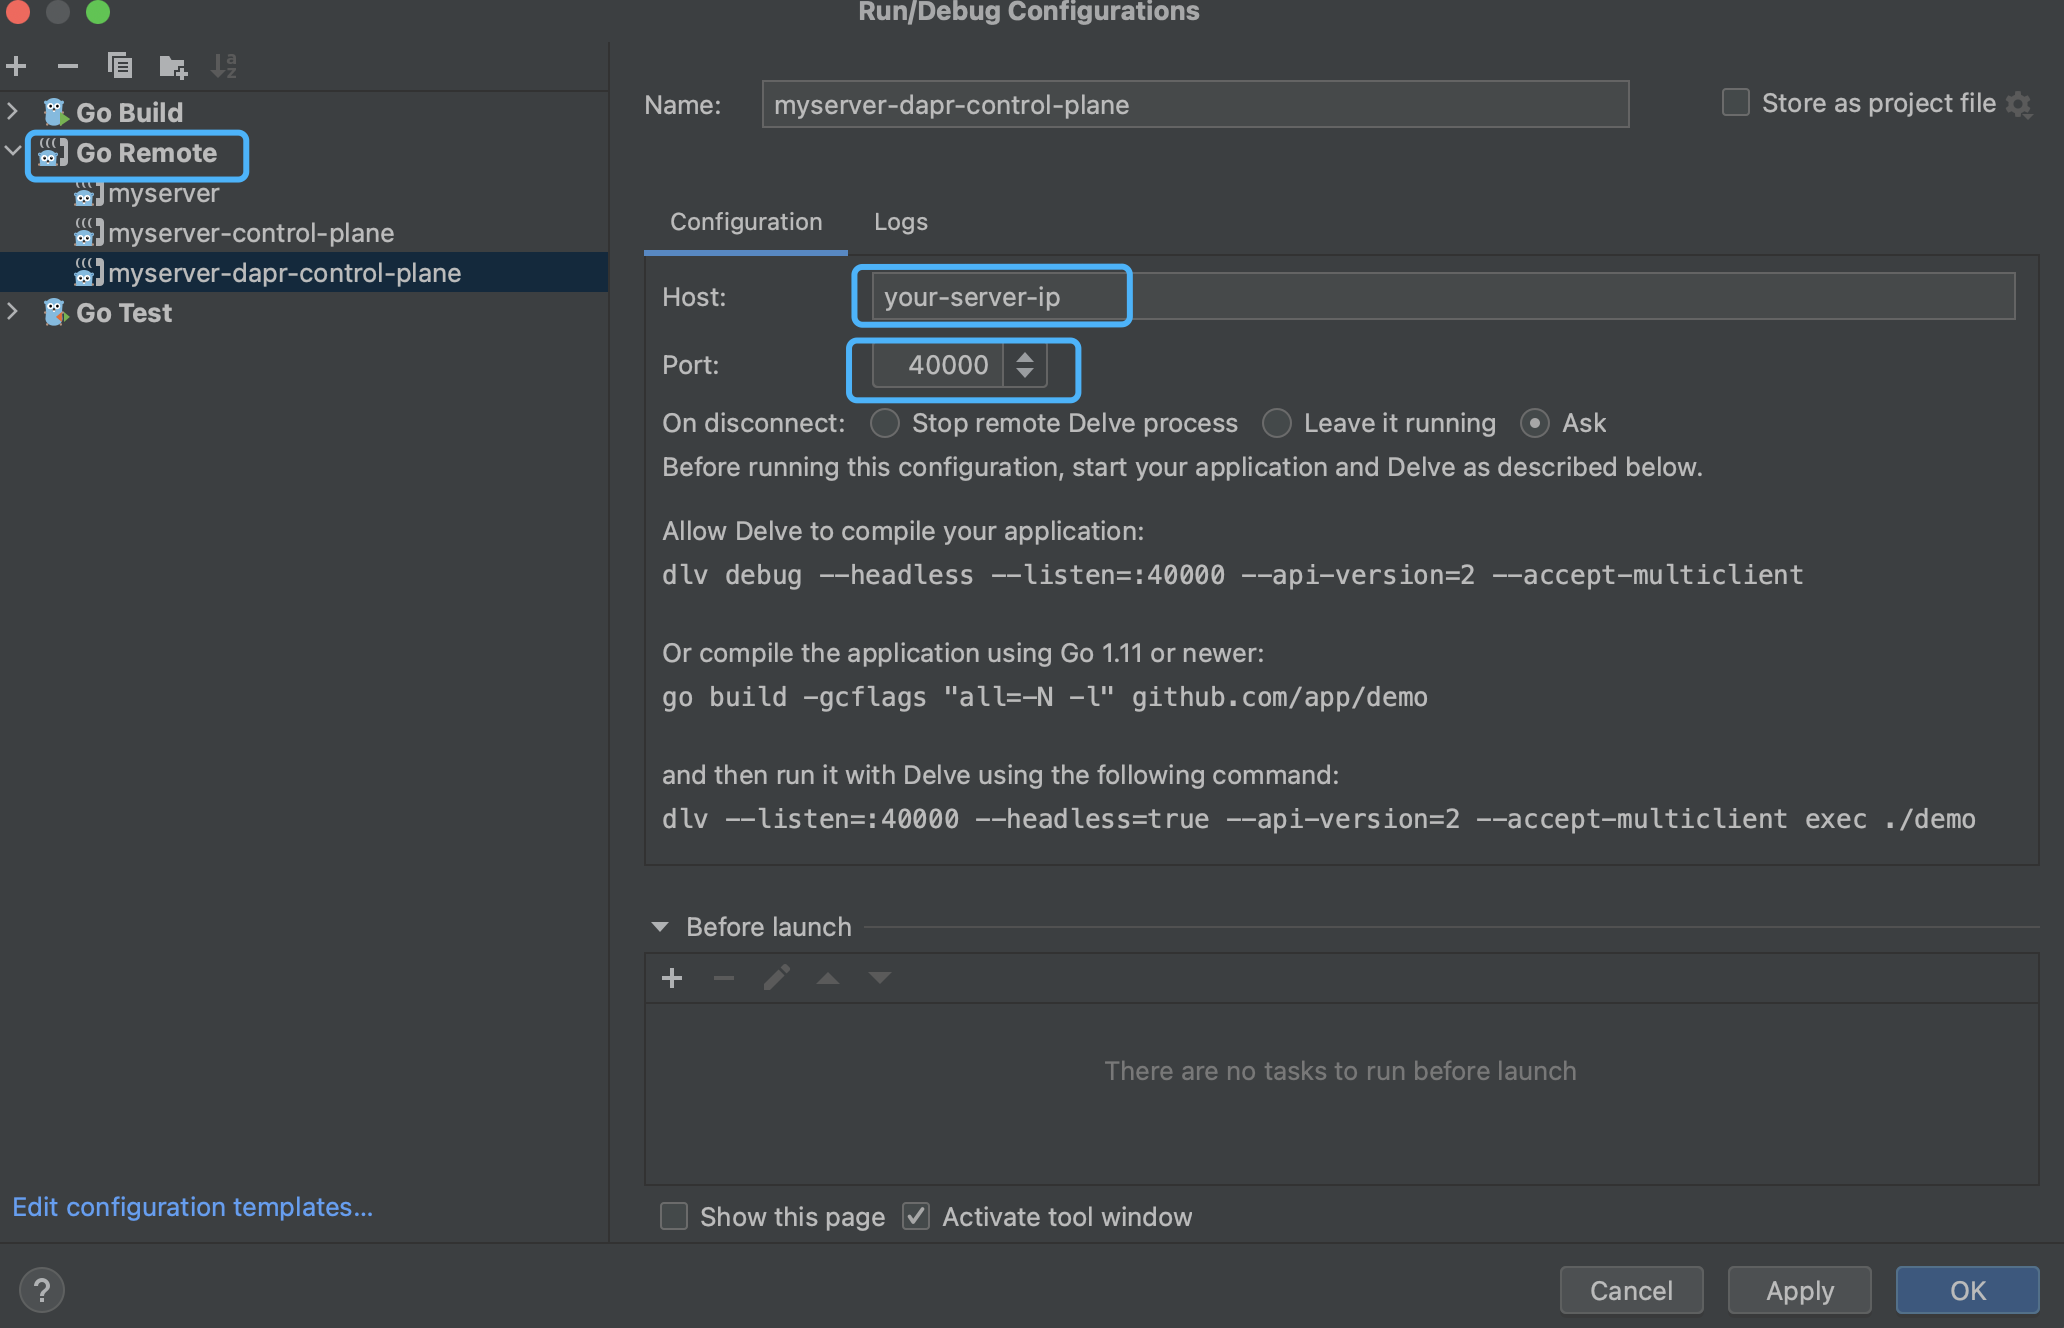This screenshot has height=1328, width=2064.
Task: Select the Go Build tree item
Action: 304,112
